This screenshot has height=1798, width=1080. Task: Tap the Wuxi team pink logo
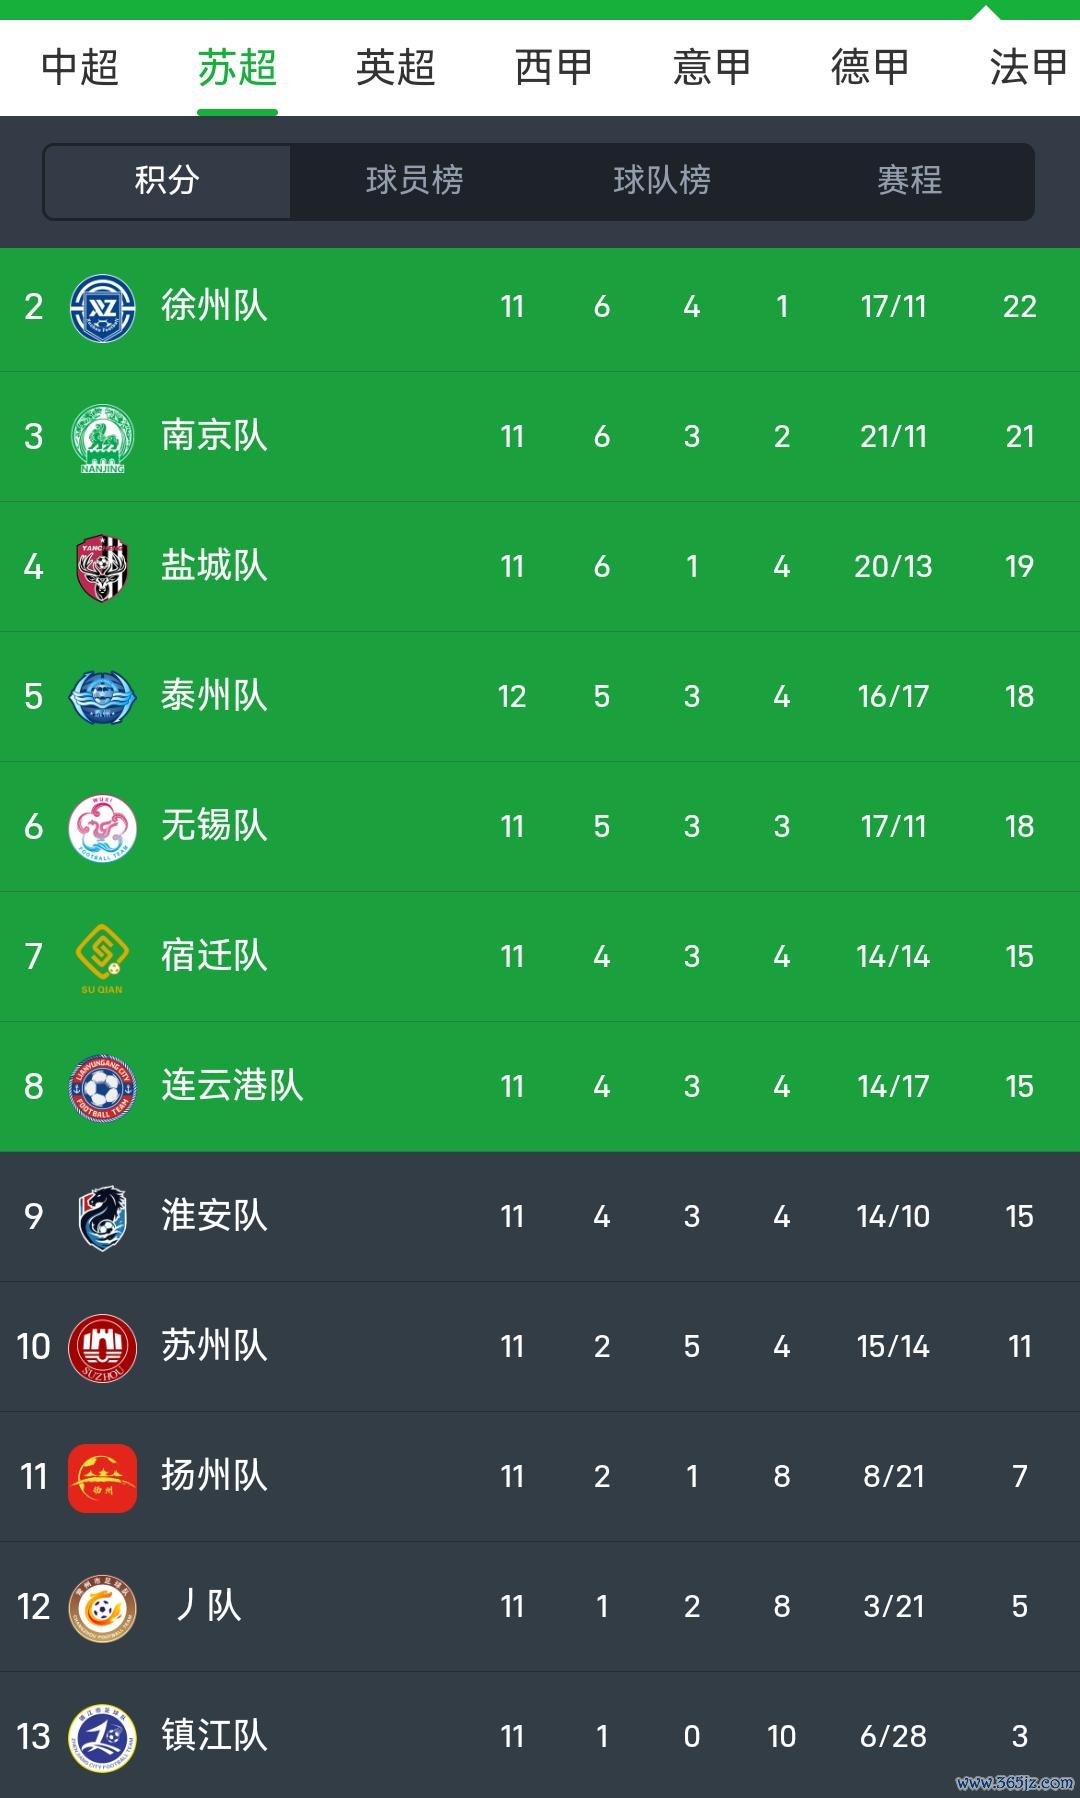102,827
